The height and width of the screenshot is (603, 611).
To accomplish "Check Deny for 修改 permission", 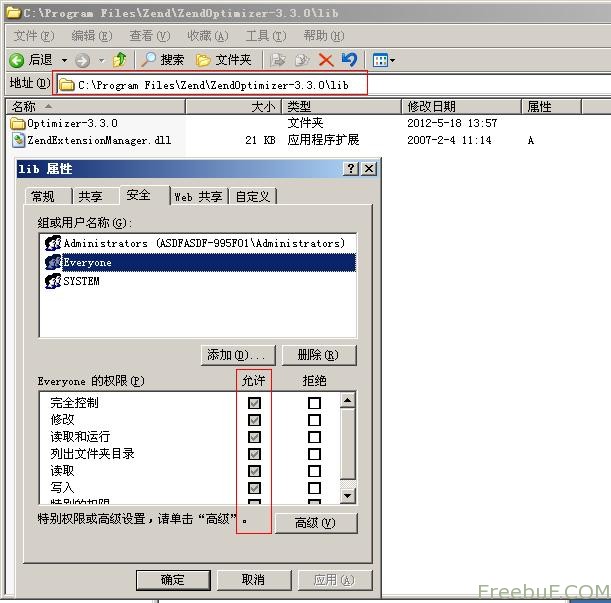I will click(314, 420).
